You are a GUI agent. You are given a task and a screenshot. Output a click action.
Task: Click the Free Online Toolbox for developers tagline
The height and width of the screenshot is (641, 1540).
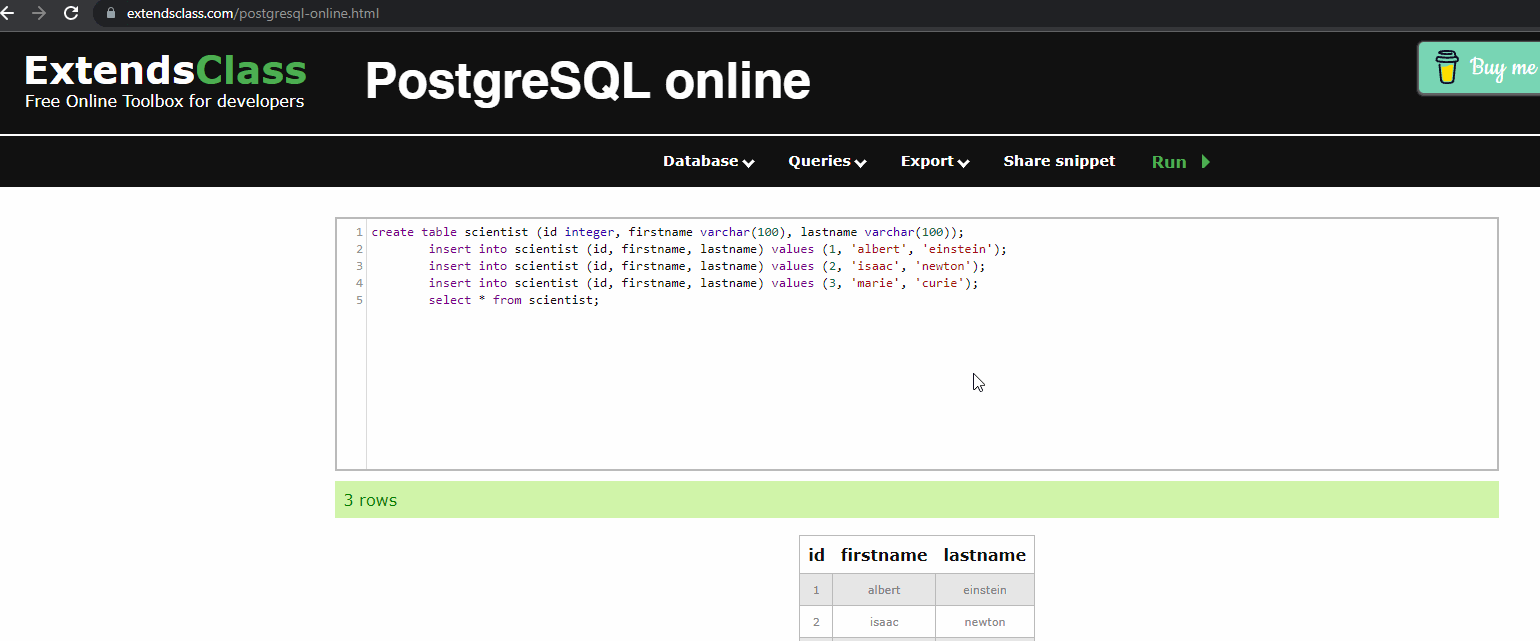point(165,101)
